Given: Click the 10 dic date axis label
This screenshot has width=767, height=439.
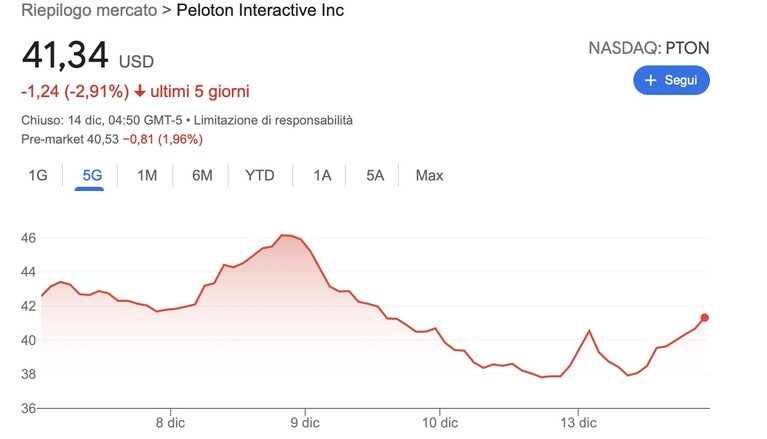Looking at the screenshot, I should coord(440,423).
